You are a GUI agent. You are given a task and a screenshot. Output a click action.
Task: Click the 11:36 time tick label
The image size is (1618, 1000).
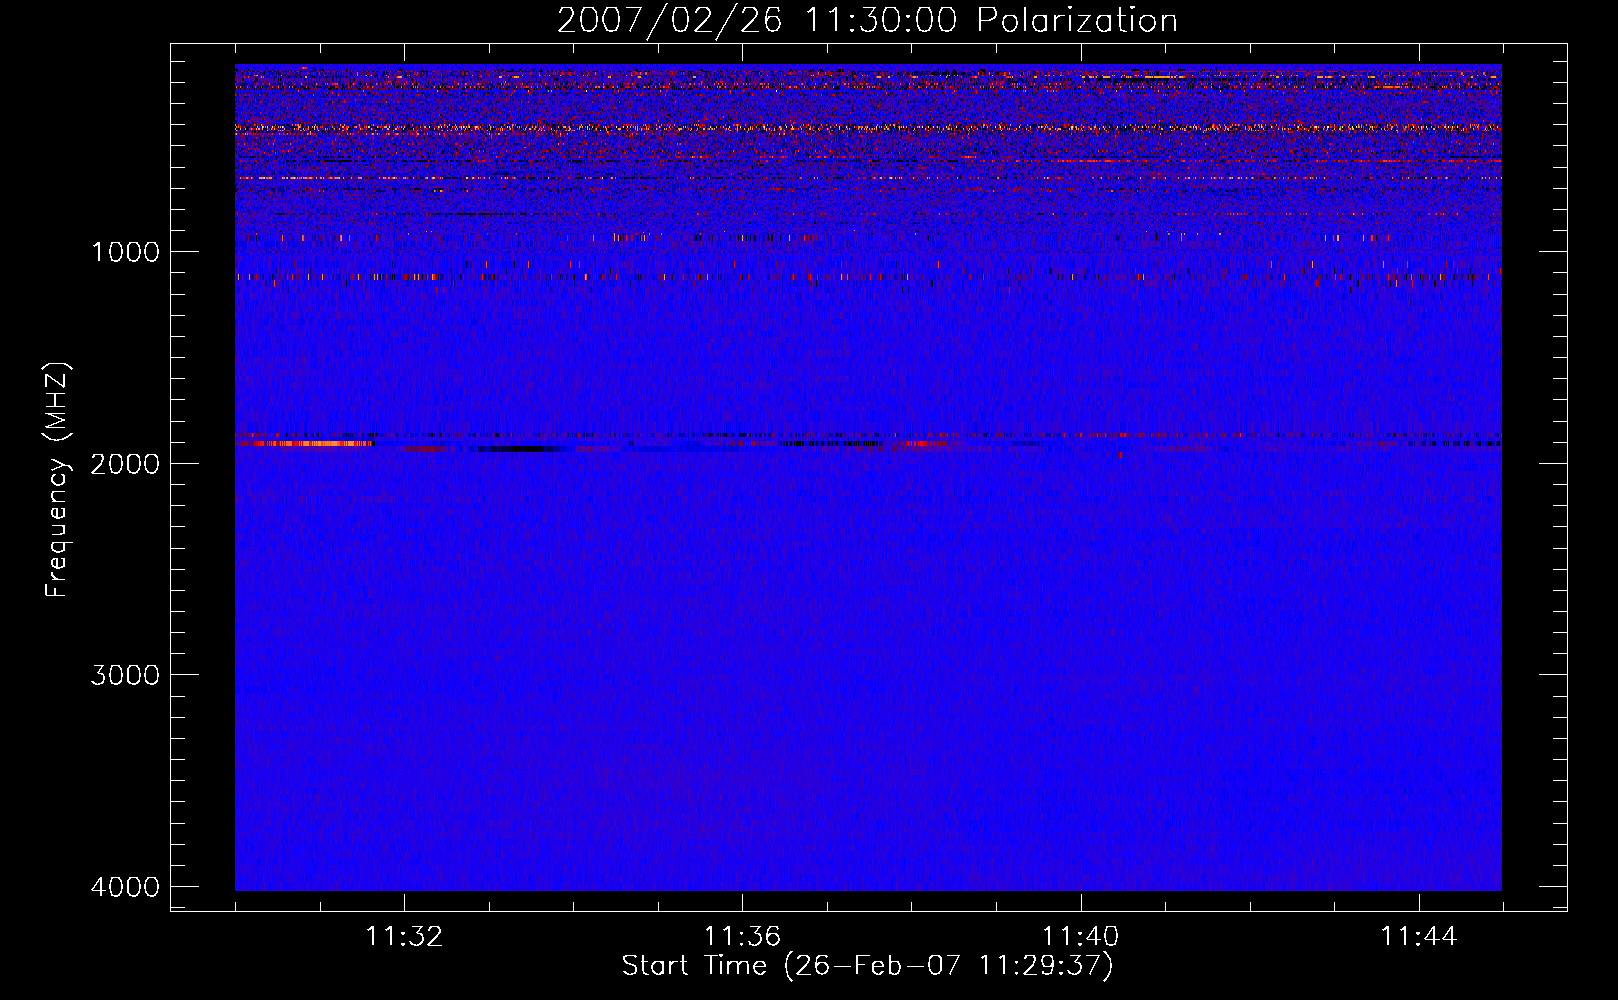click(742, 937)
